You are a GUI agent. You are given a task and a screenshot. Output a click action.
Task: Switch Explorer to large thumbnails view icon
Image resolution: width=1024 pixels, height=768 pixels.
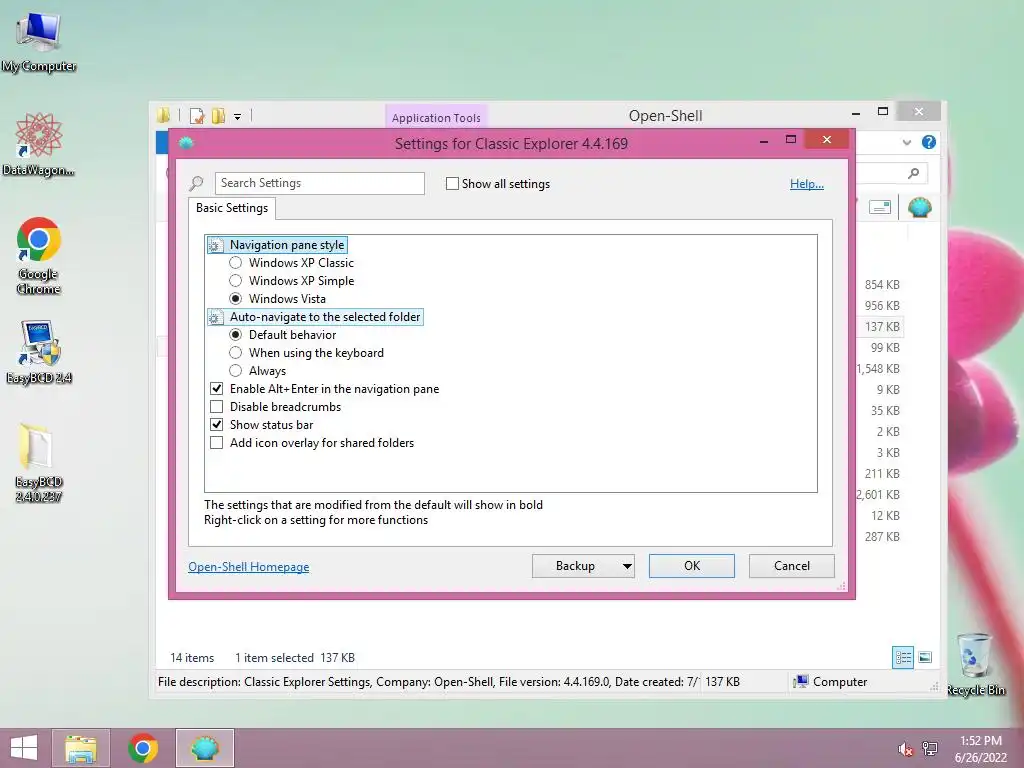[x=925, y=657]
